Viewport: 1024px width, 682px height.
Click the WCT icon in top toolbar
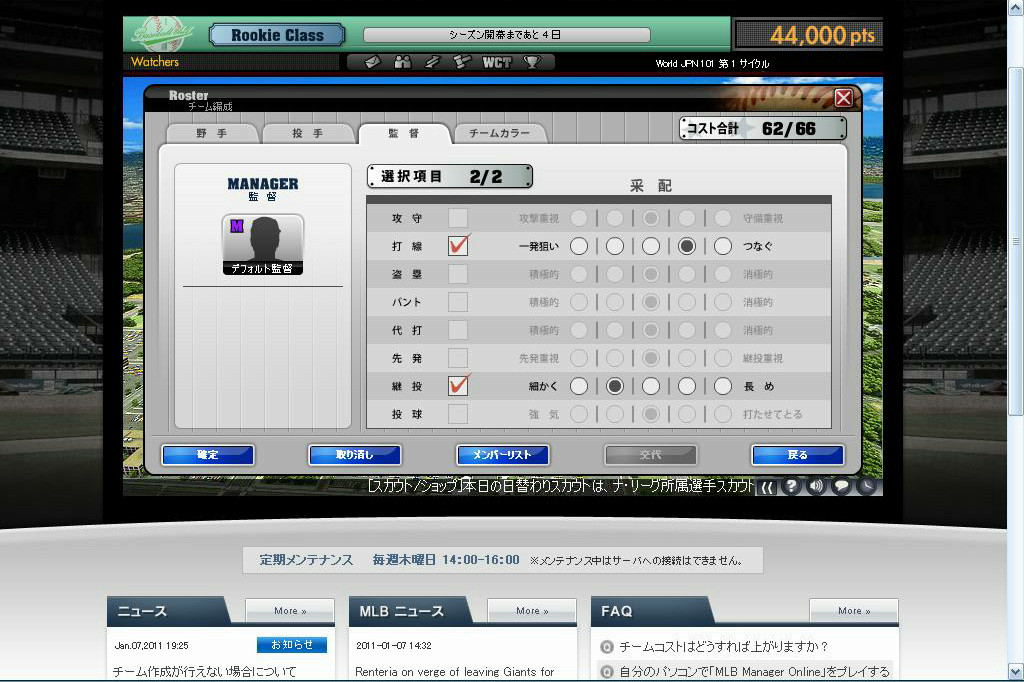click(497, 62)
